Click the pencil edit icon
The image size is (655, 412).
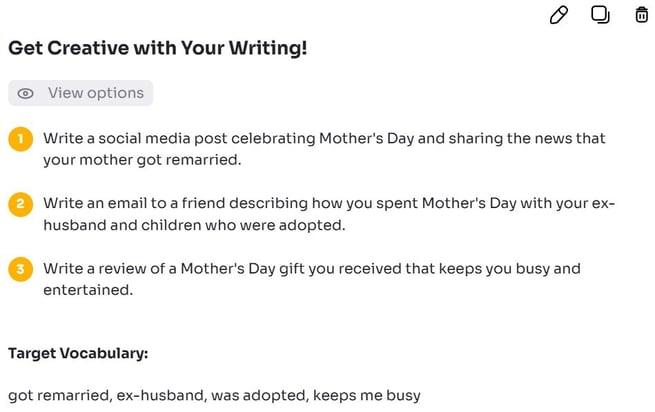559,15
